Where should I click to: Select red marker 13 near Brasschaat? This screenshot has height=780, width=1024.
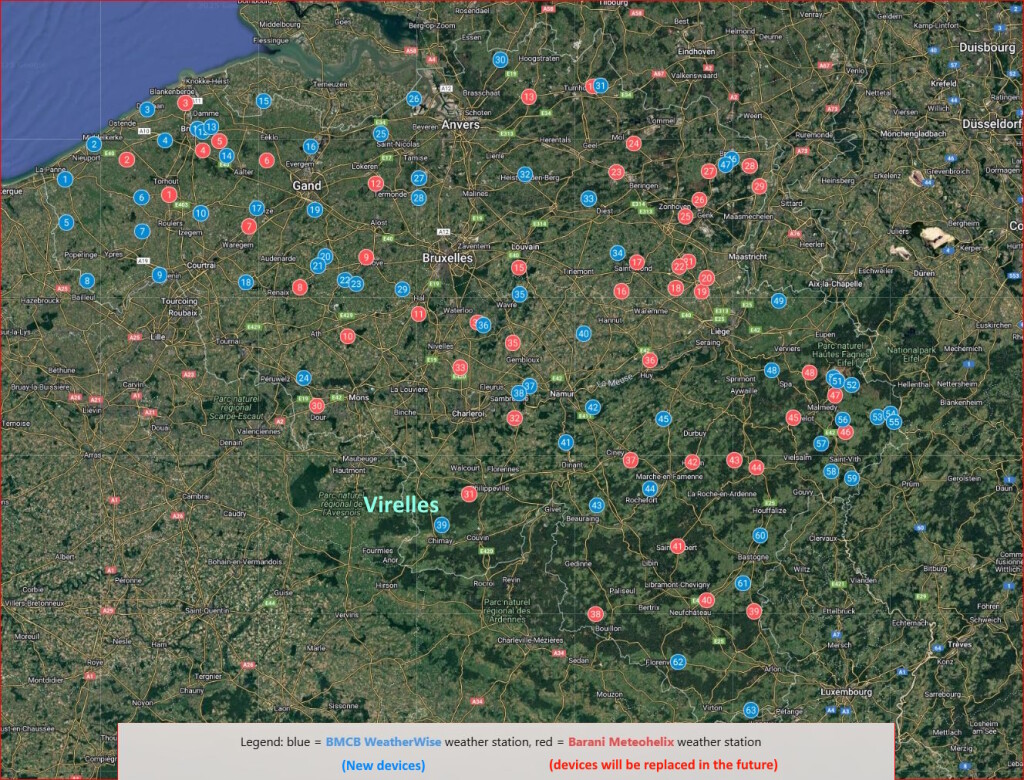click(x=529, y=97)
